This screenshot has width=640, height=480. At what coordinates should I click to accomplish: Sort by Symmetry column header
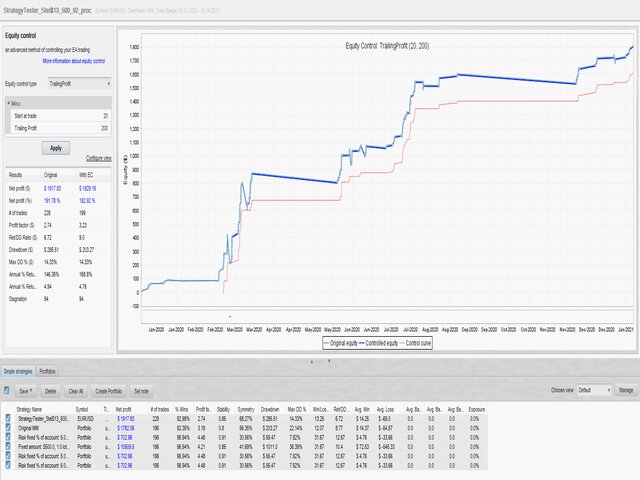coord(246,409)
